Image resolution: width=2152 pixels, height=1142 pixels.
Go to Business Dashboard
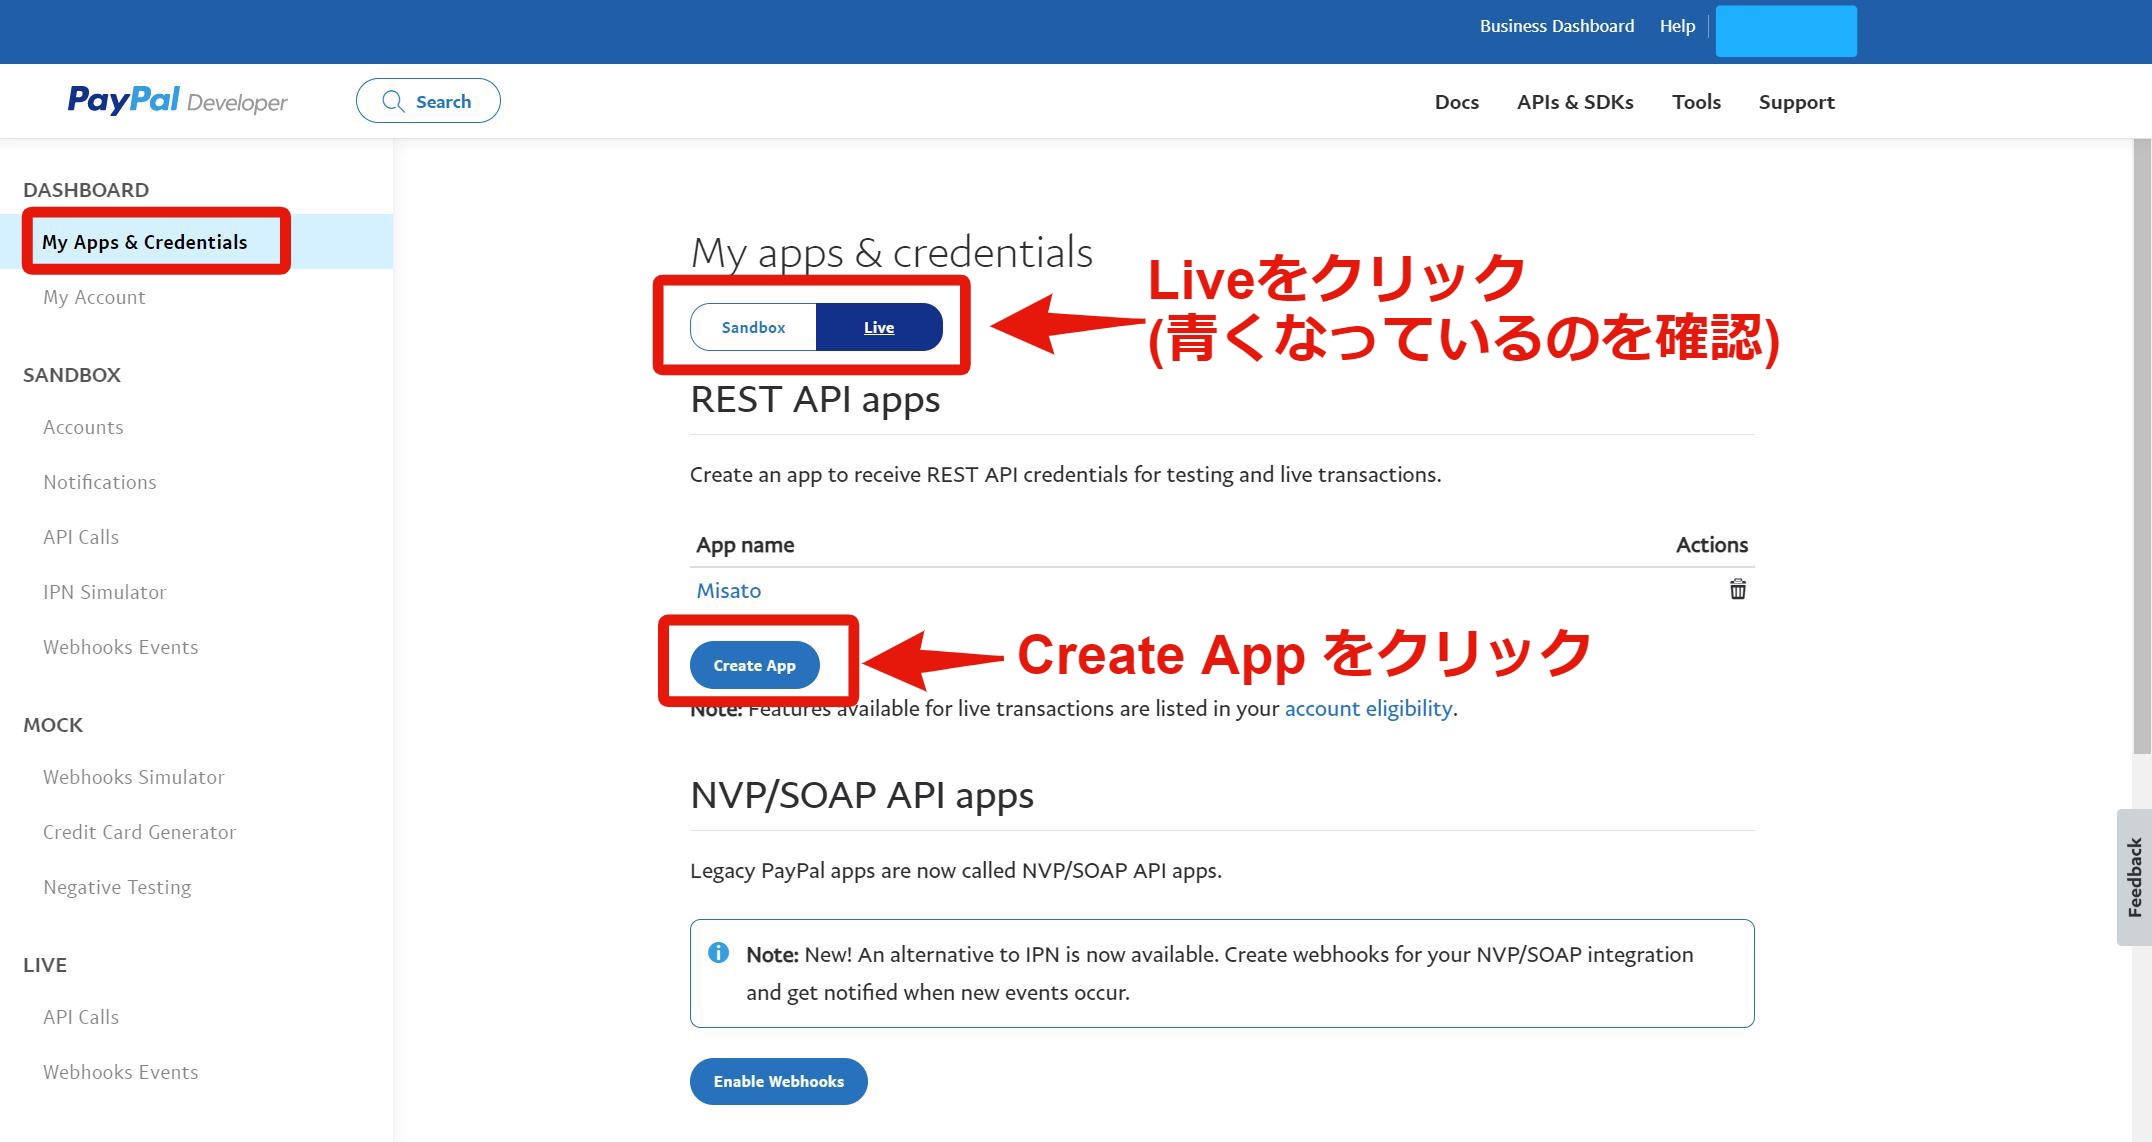(x=1557, y=26)
